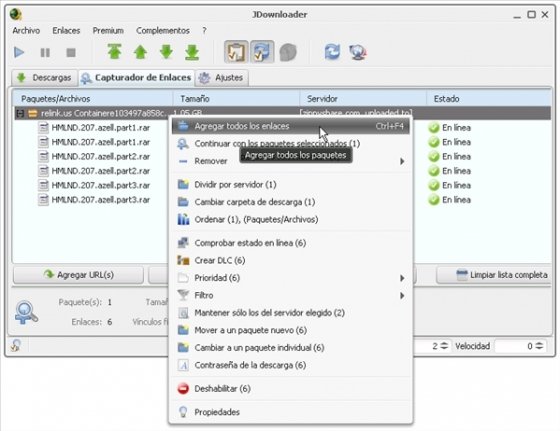Expand the Remover submenu arrow
This screenshot has height=431, width=560.
(x=402, y=161)
